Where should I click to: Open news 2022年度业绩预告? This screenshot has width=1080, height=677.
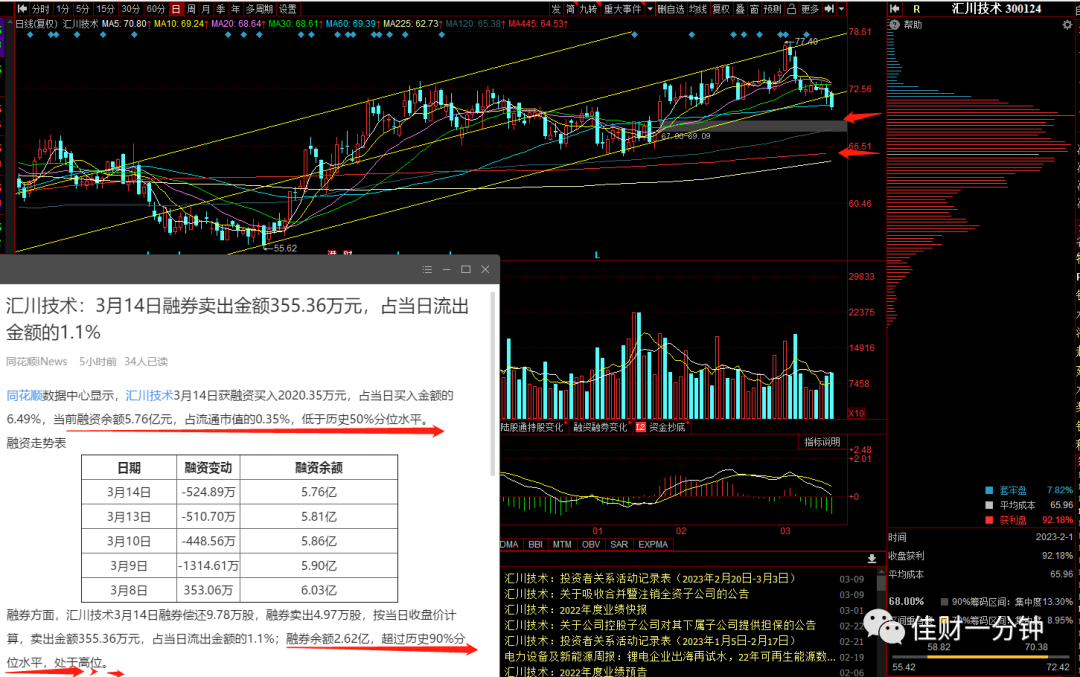[575, 672]
